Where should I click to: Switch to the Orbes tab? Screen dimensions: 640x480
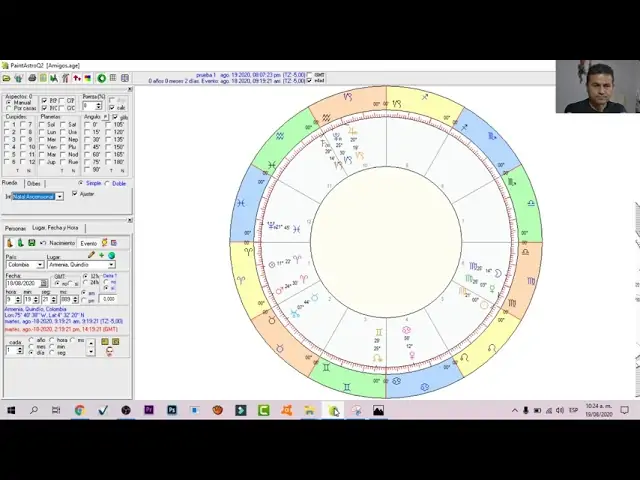pos(33,184)
